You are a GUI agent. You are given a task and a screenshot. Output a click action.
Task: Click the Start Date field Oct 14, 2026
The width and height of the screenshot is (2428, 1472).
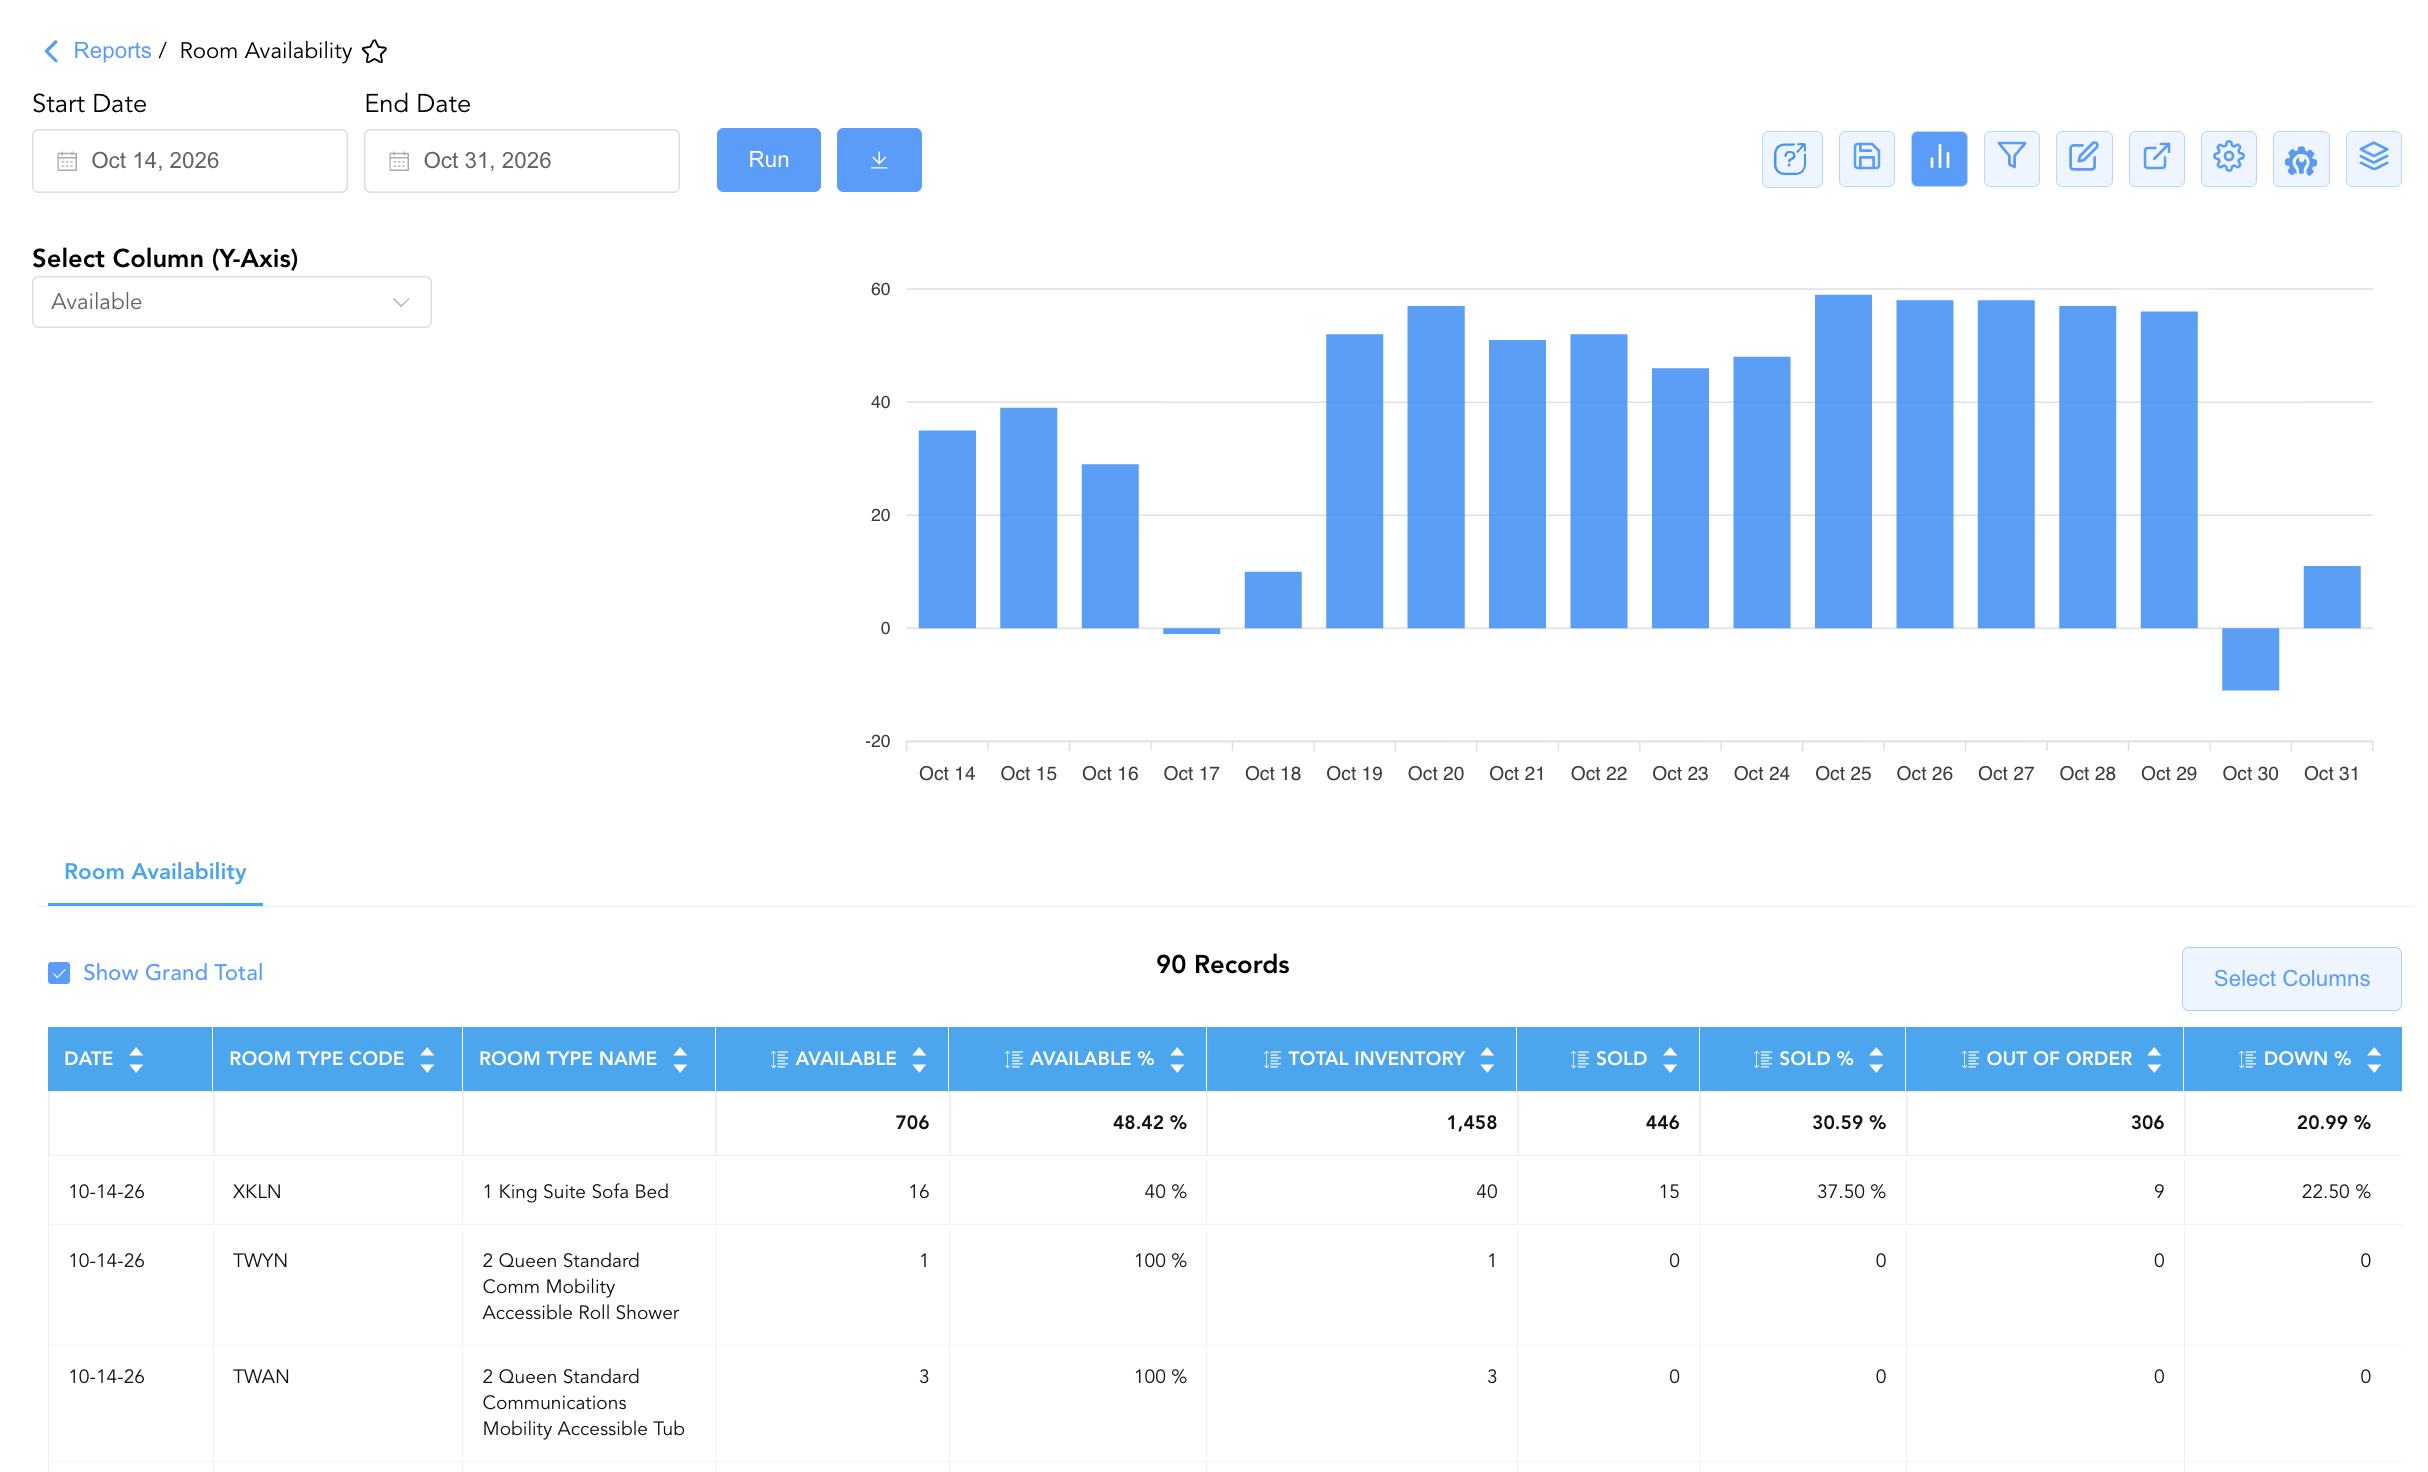(x=190, y=161)
